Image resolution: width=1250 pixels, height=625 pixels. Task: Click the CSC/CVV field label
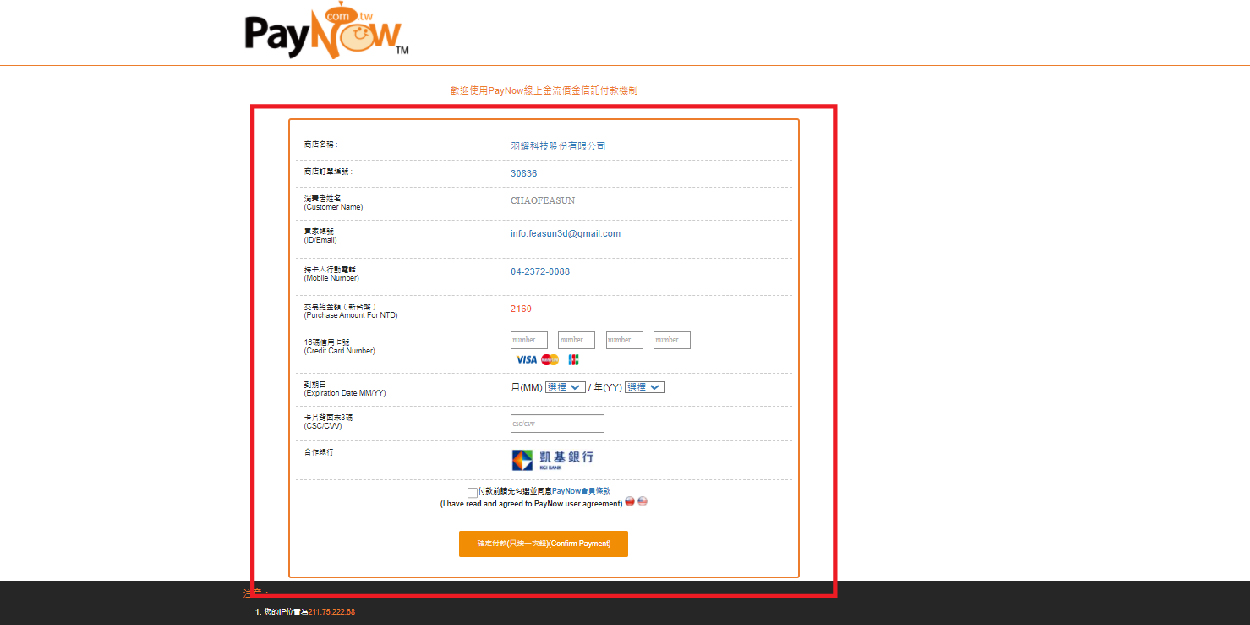(x=328, y=420)
